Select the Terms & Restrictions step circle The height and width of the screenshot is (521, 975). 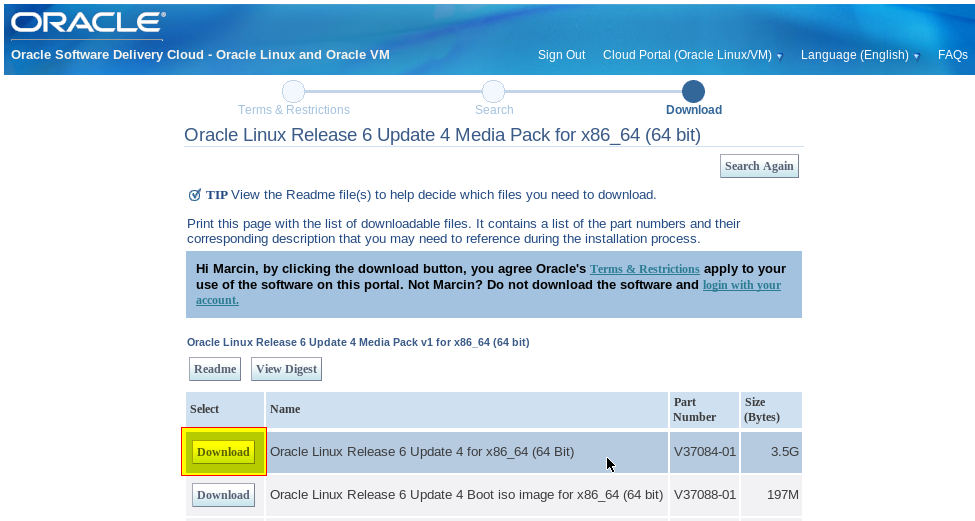pos(293,91)
